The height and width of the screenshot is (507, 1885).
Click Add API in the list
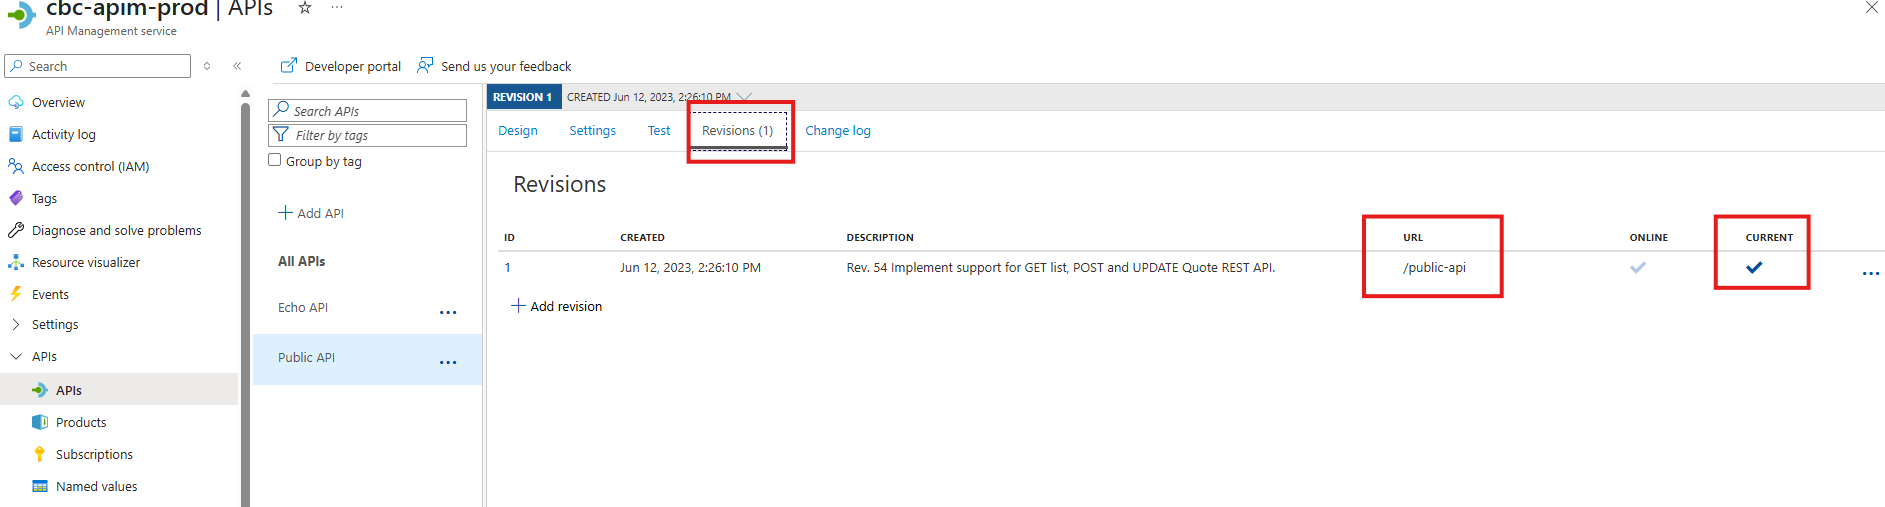pos(311,214)
